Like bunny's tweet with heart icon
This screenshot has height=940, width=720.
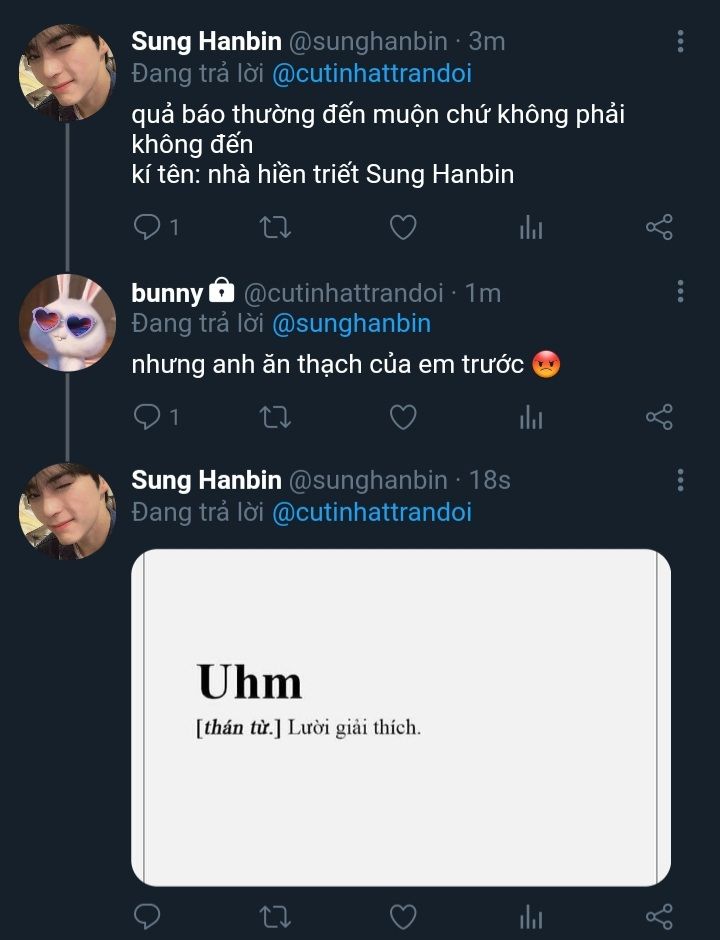pyautogui.click(x=402, y=417)
